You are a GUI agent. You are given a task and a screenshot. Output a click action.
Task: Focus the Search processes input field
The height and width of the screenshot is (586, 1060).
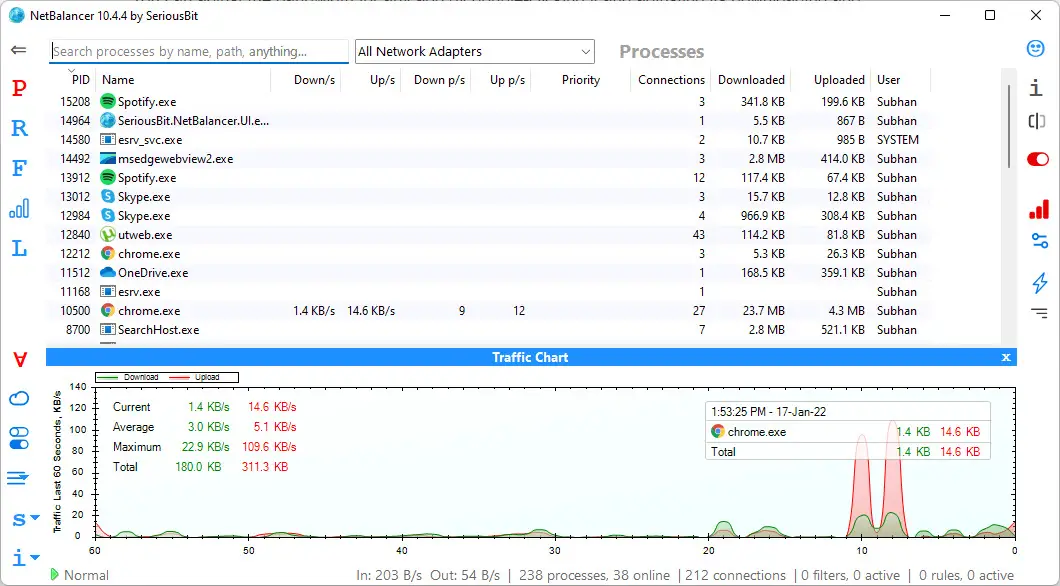[199, 51]
